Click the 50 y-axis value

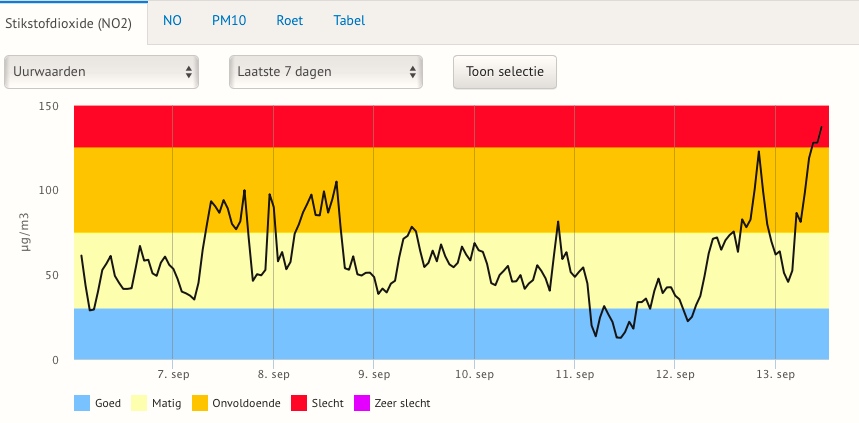[51, 275]
